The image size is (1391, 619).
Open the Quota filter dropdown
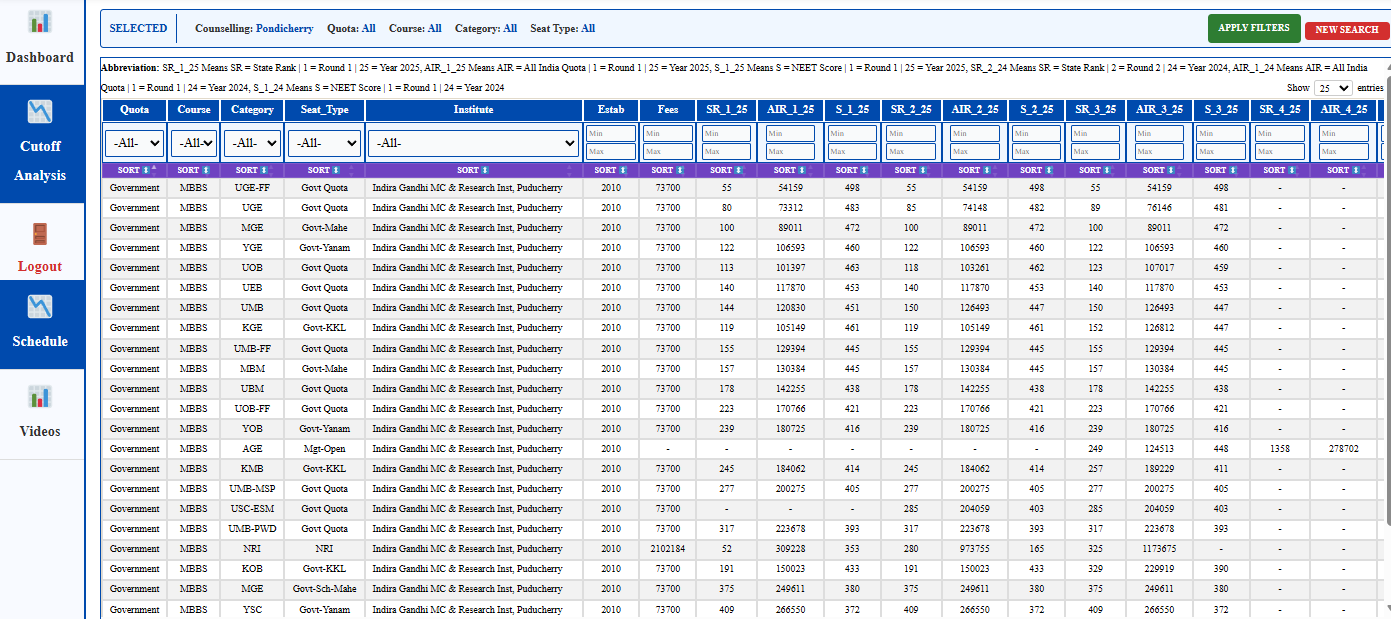click(134, 143)
